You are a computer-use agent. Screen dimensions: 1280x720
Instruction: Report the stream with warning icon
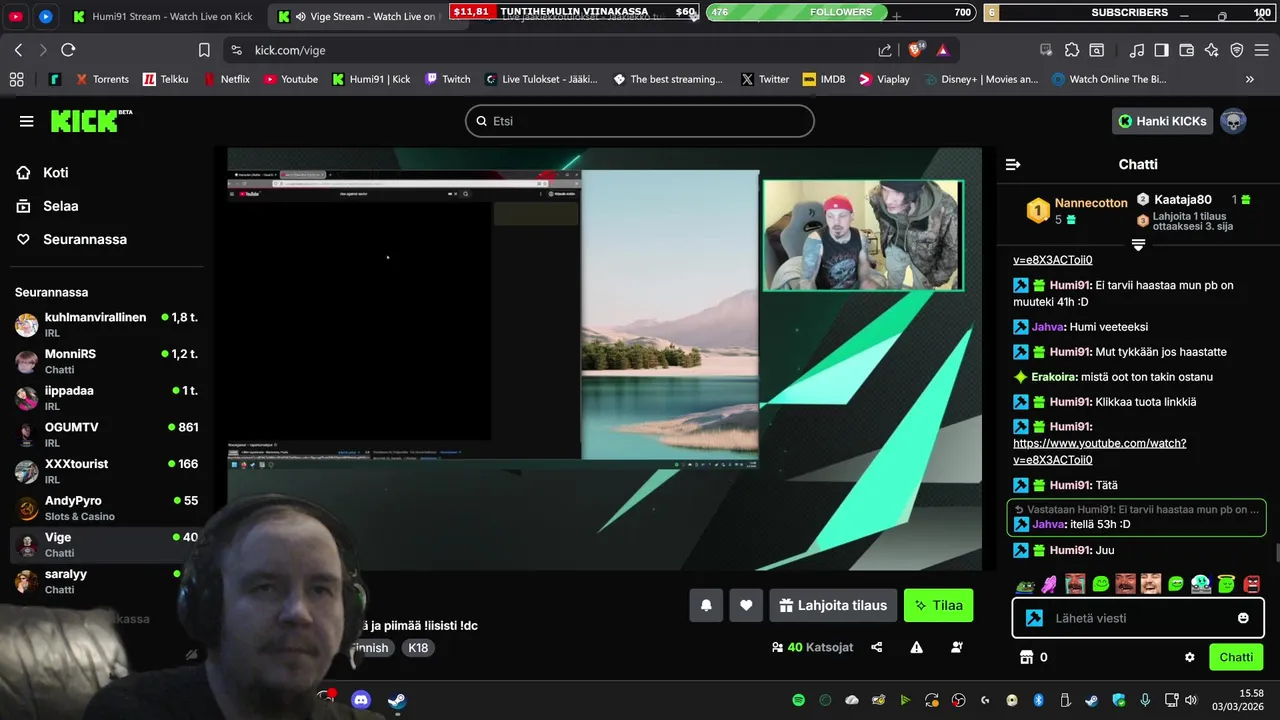(x=916, y=647)
